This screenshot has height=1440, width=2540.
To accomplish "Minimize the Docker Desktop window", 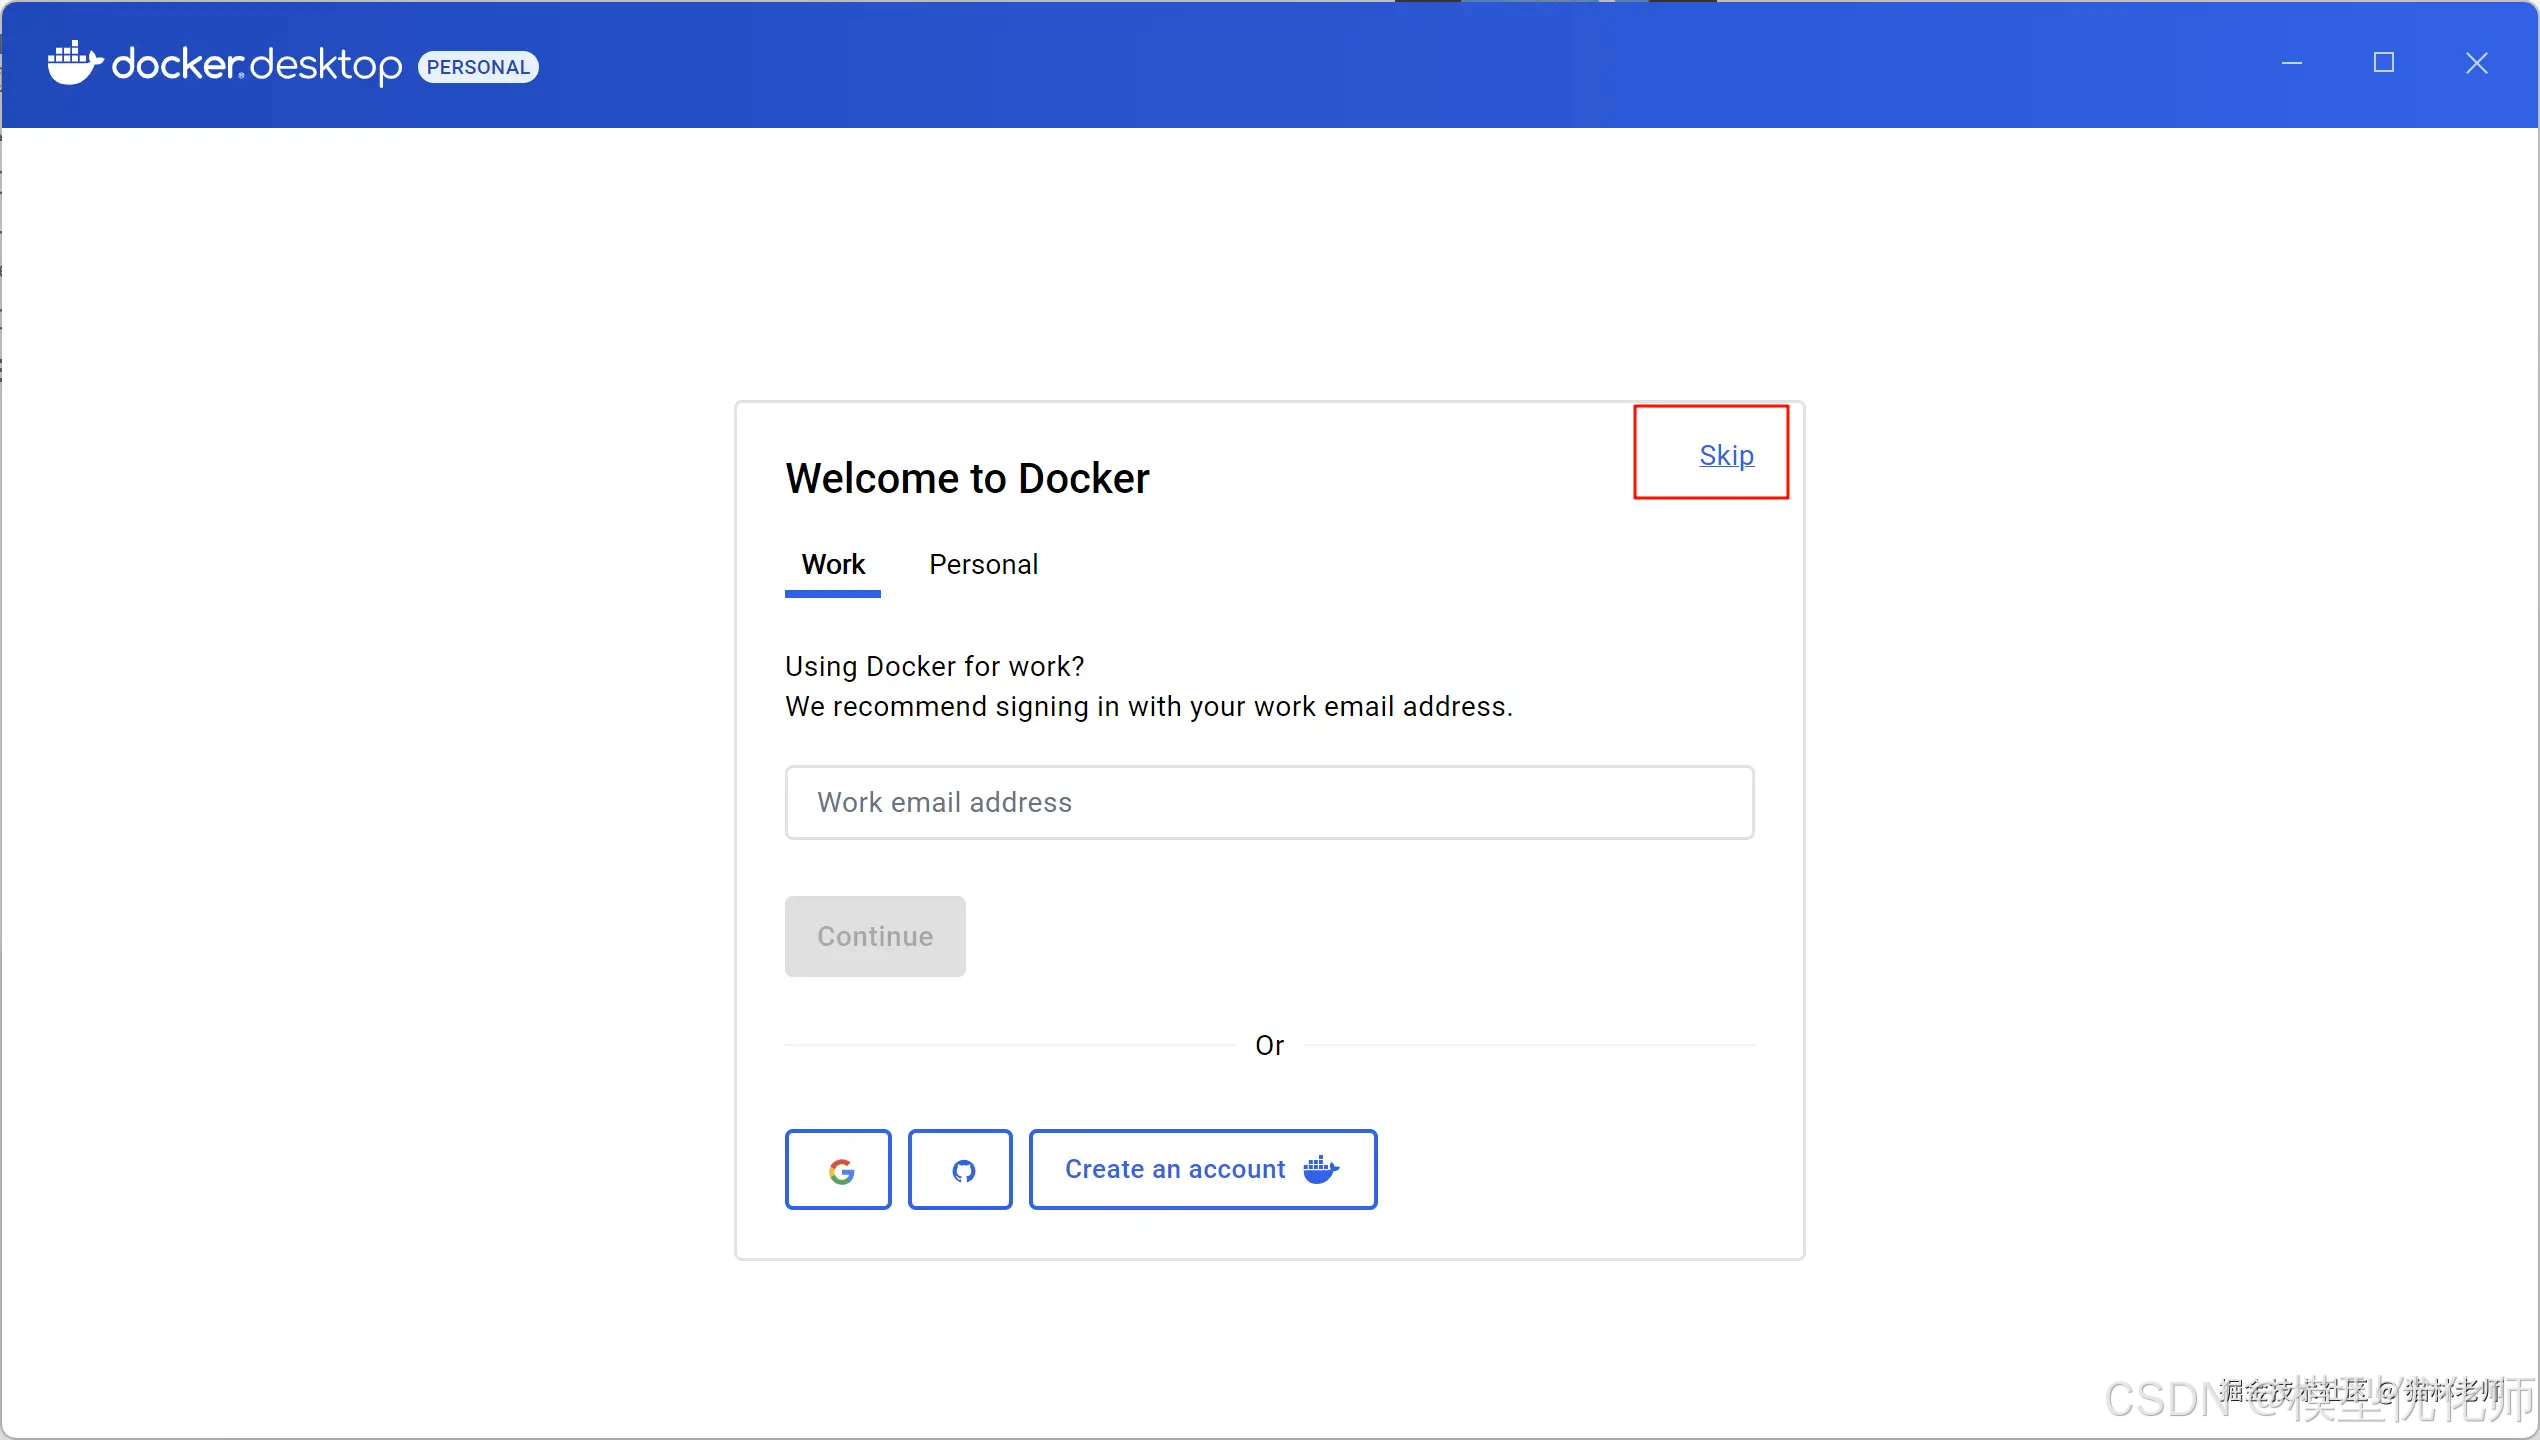I will click(2291, 64).
